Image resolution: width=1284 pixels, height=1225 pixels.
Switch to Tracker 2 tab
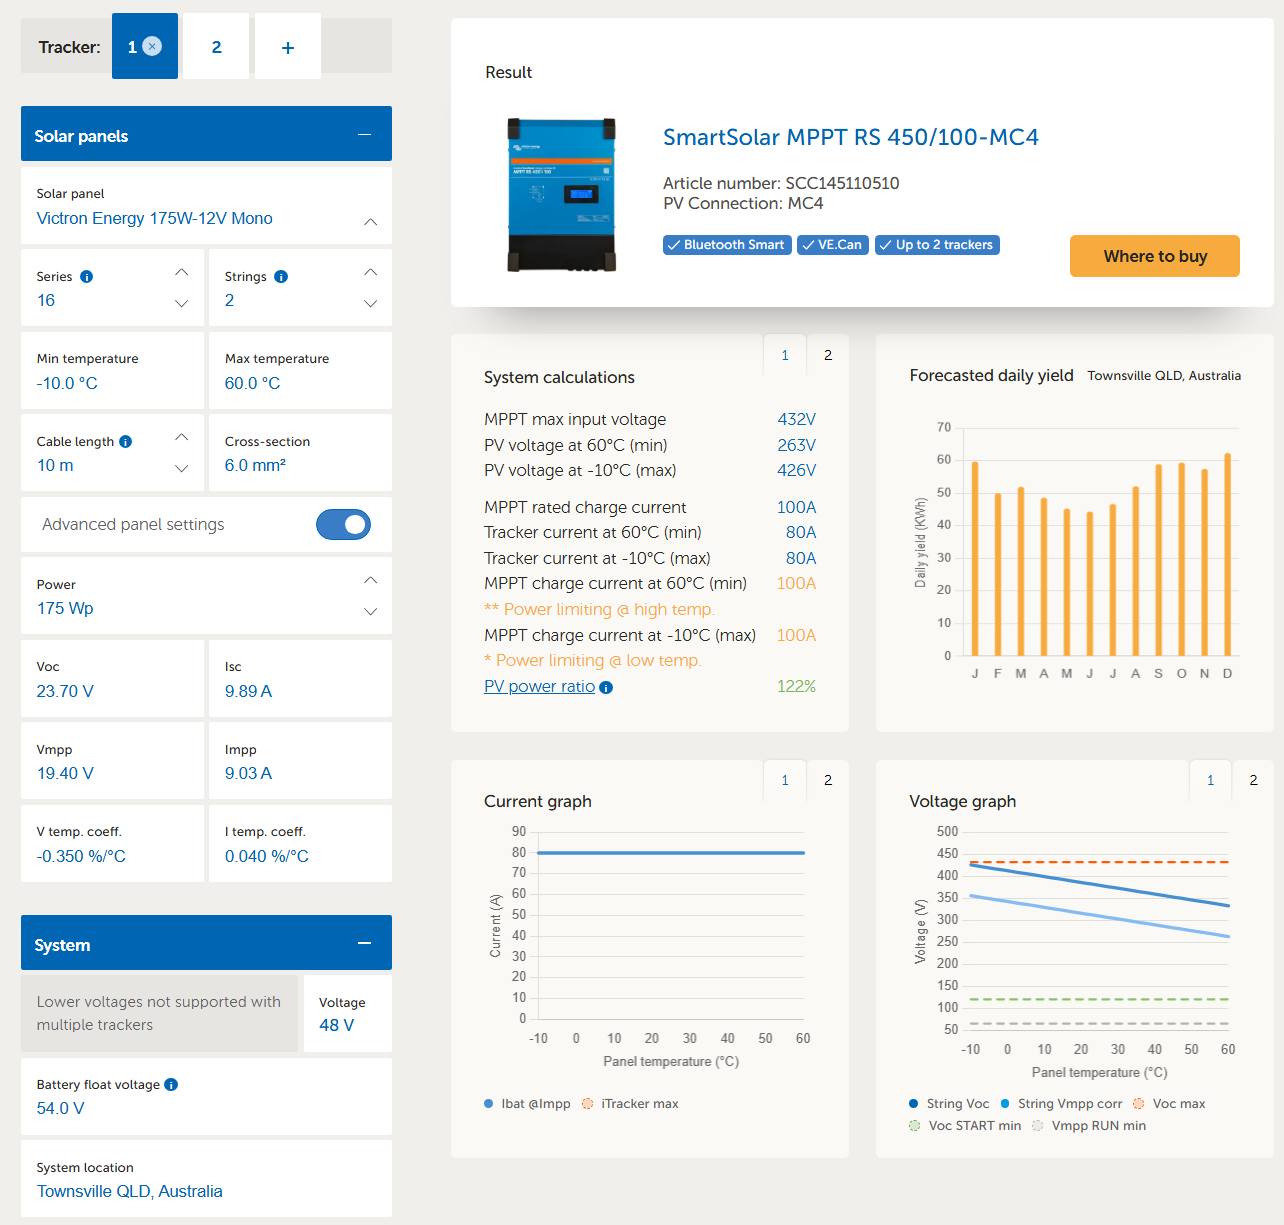(x=216, y=46)
